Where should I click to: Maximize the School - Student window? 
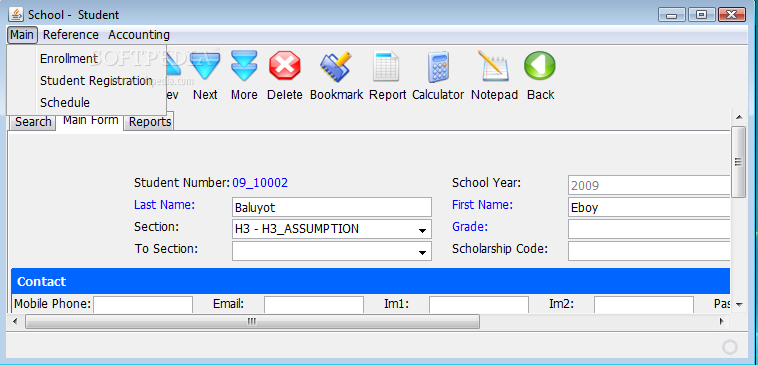[701, 15]
